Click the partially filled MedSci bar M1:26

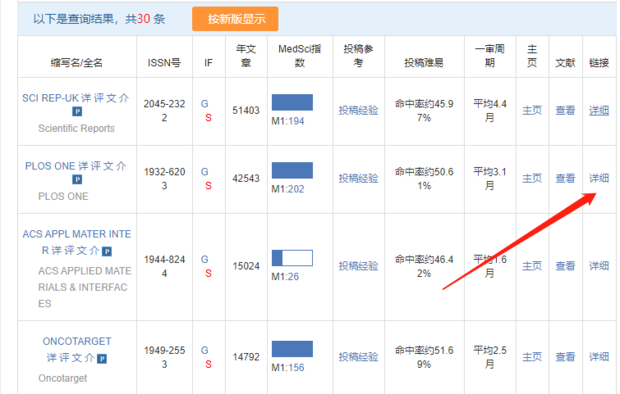(292, 258)
